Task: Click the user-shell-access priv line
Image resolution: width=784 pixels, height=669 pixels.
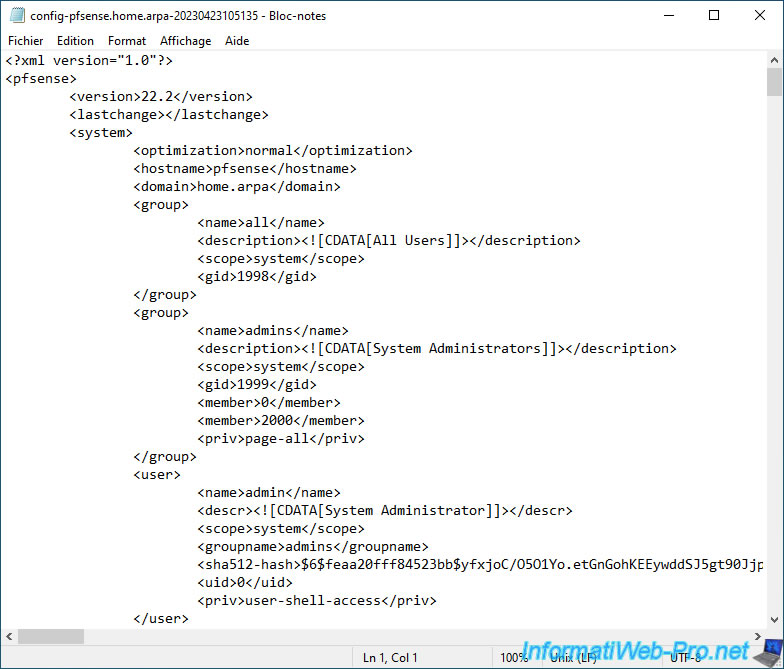Action: [317, 600]
